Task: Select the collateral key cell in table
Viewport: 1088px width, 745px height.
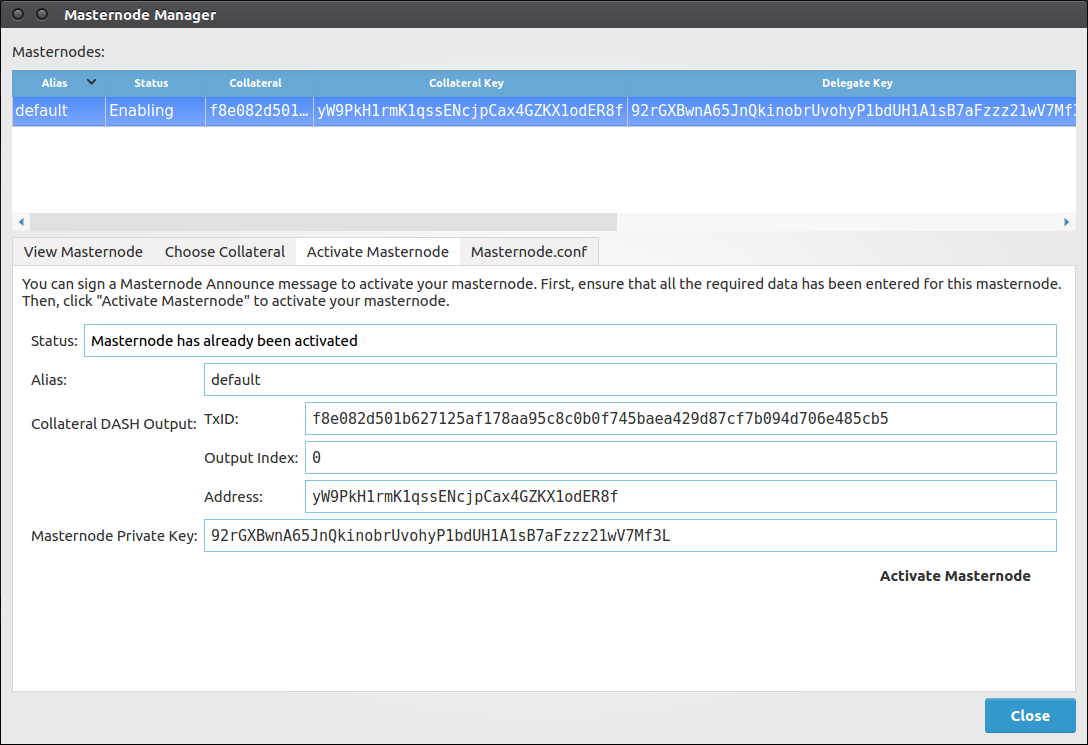Action: (470, 111)
